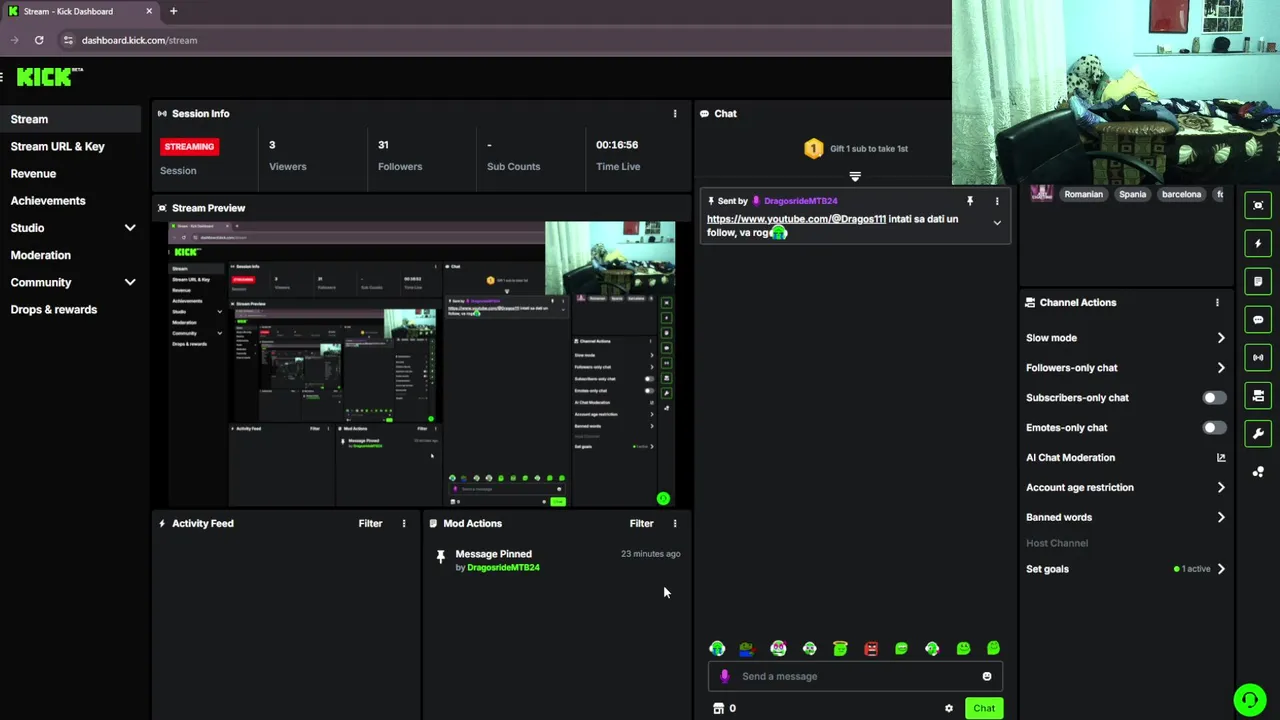Image resolution: width=1280 pixels, height=720 pixels.
Task: Toggle Subscribers-only chat switch
Action: [1213, 397]
